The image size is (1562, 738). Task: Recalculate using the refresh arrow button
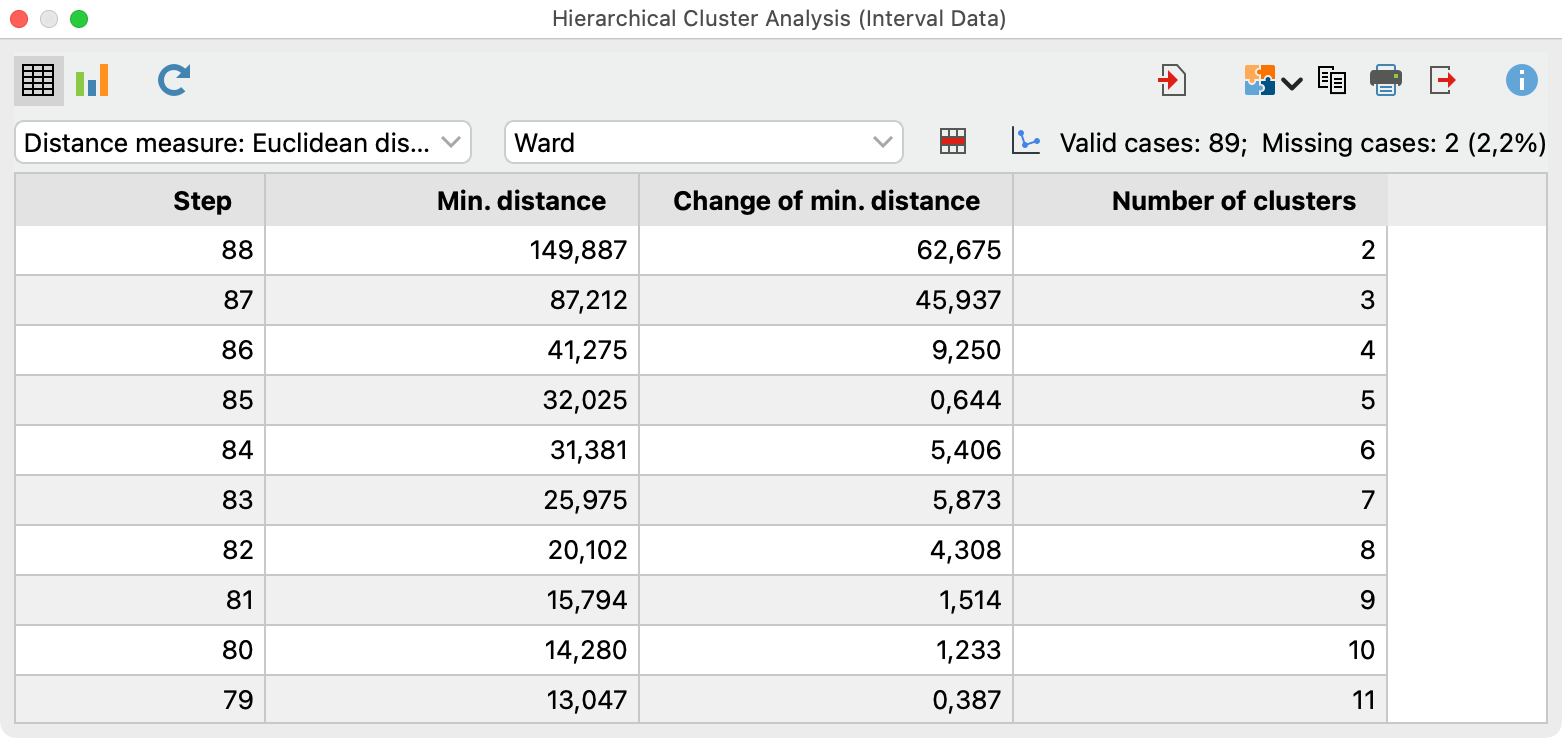pos(172,80)
